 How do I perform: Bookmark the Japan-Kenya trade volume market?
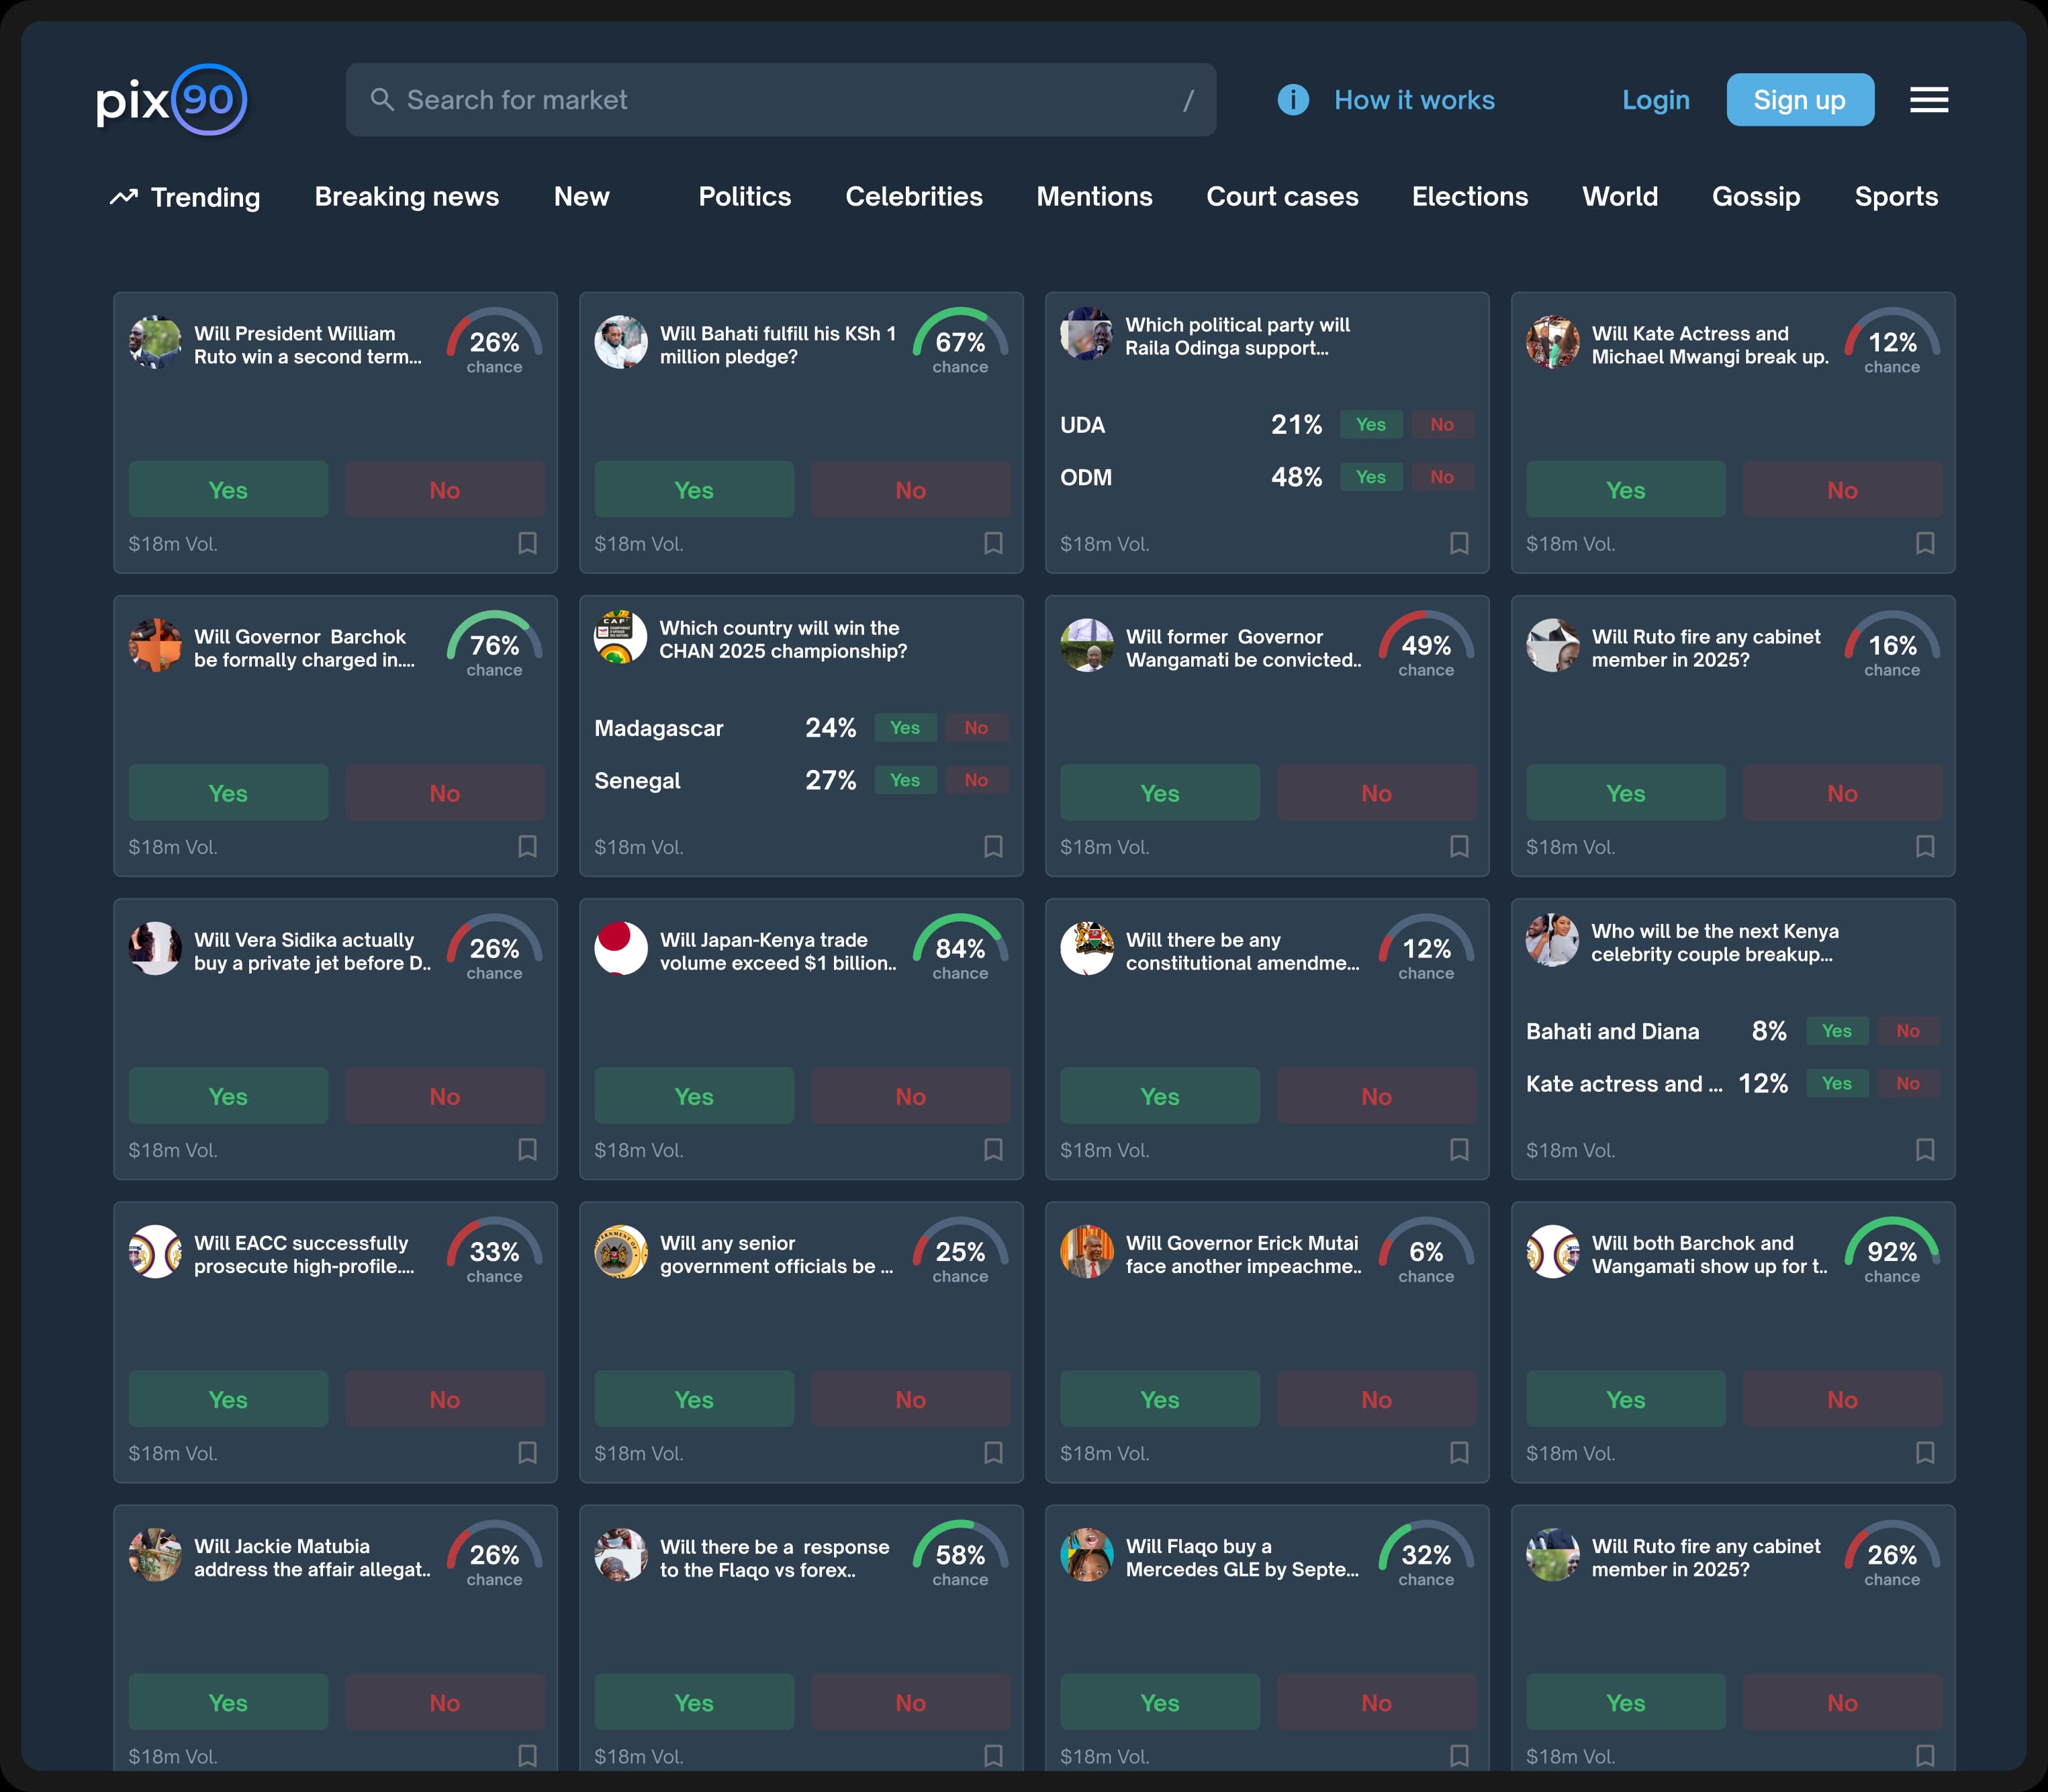point(993,1149)
